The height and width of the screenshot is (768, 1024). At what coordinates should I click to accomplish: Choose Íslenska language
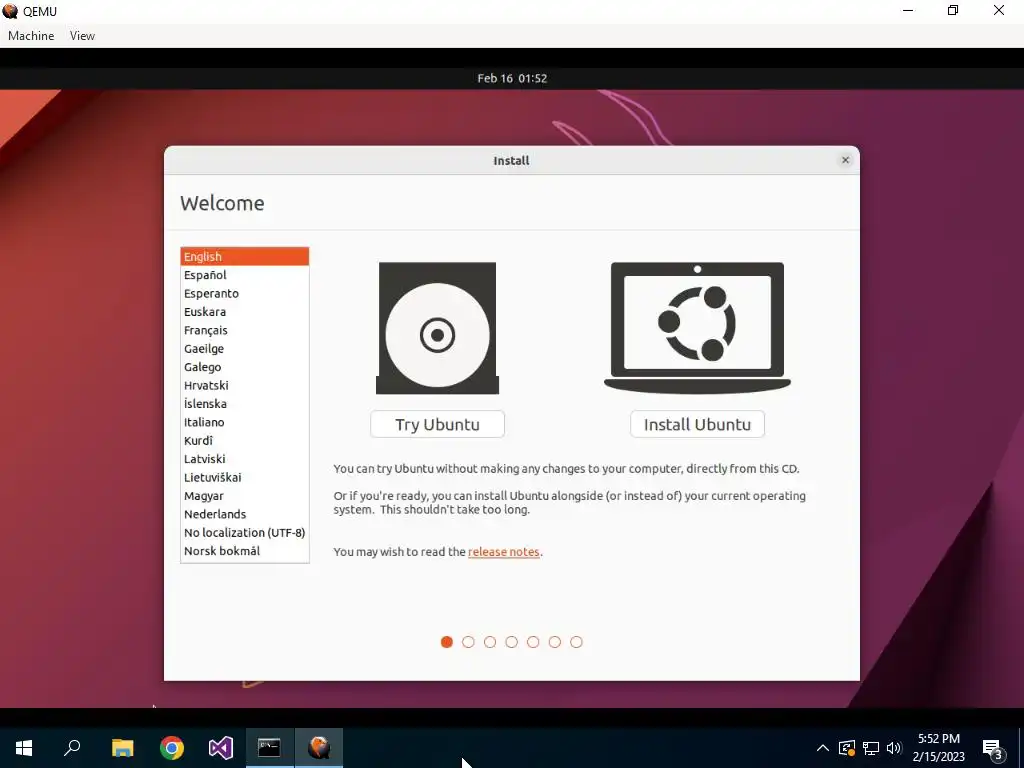245,404
